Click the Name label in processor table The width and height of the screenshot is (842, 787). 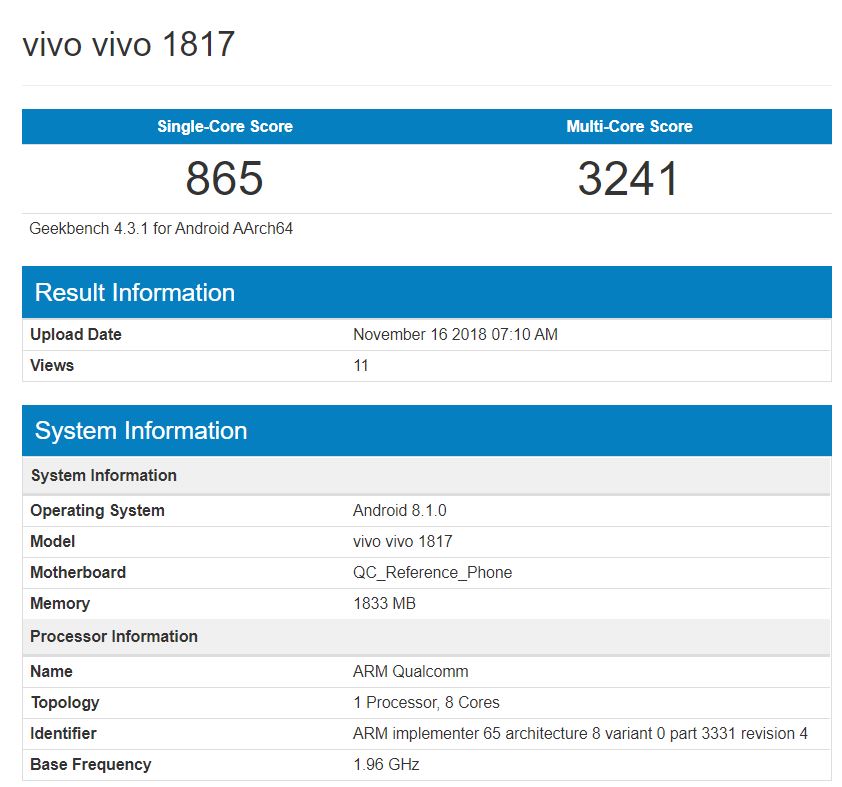(x=51, y=672)
